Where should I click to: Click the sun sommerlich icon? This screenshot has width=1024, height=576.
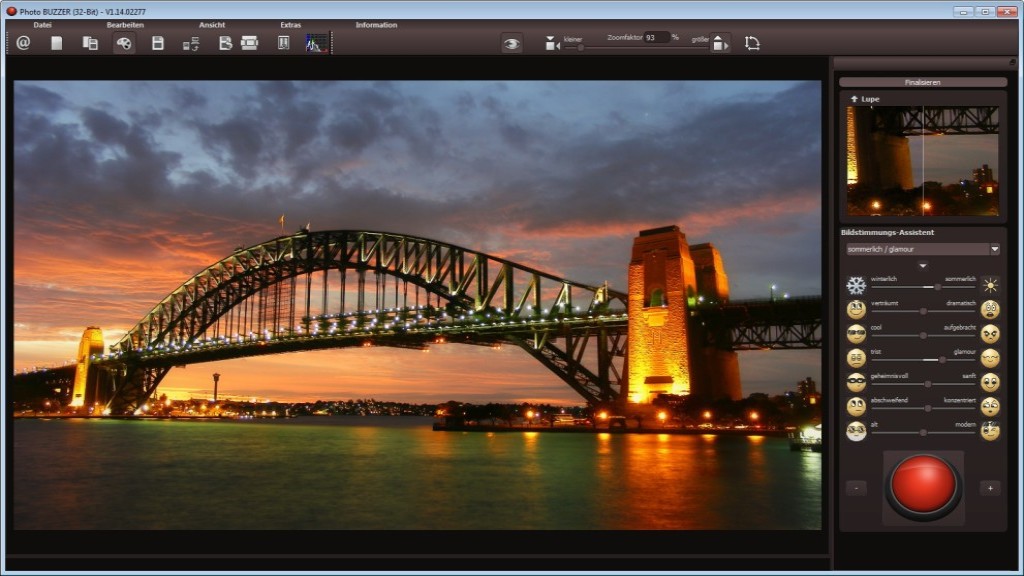[x=989, y=285]
